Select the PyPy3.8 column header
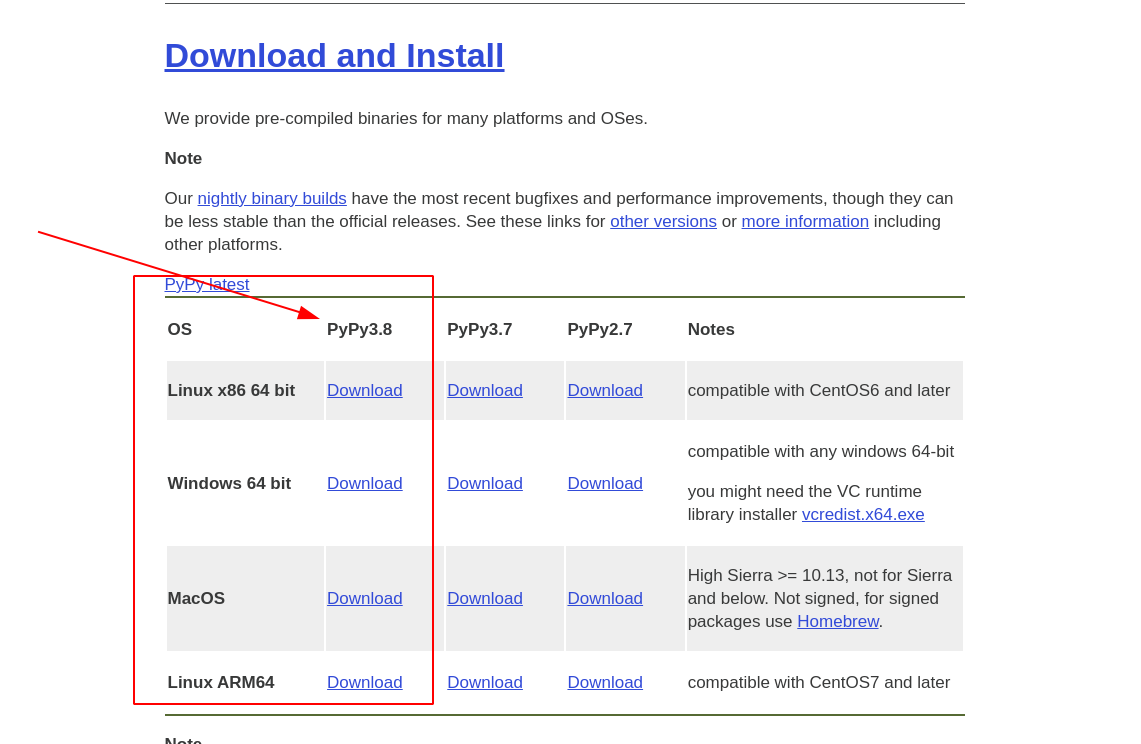The image size is (1141, 744). pos(359,330)
